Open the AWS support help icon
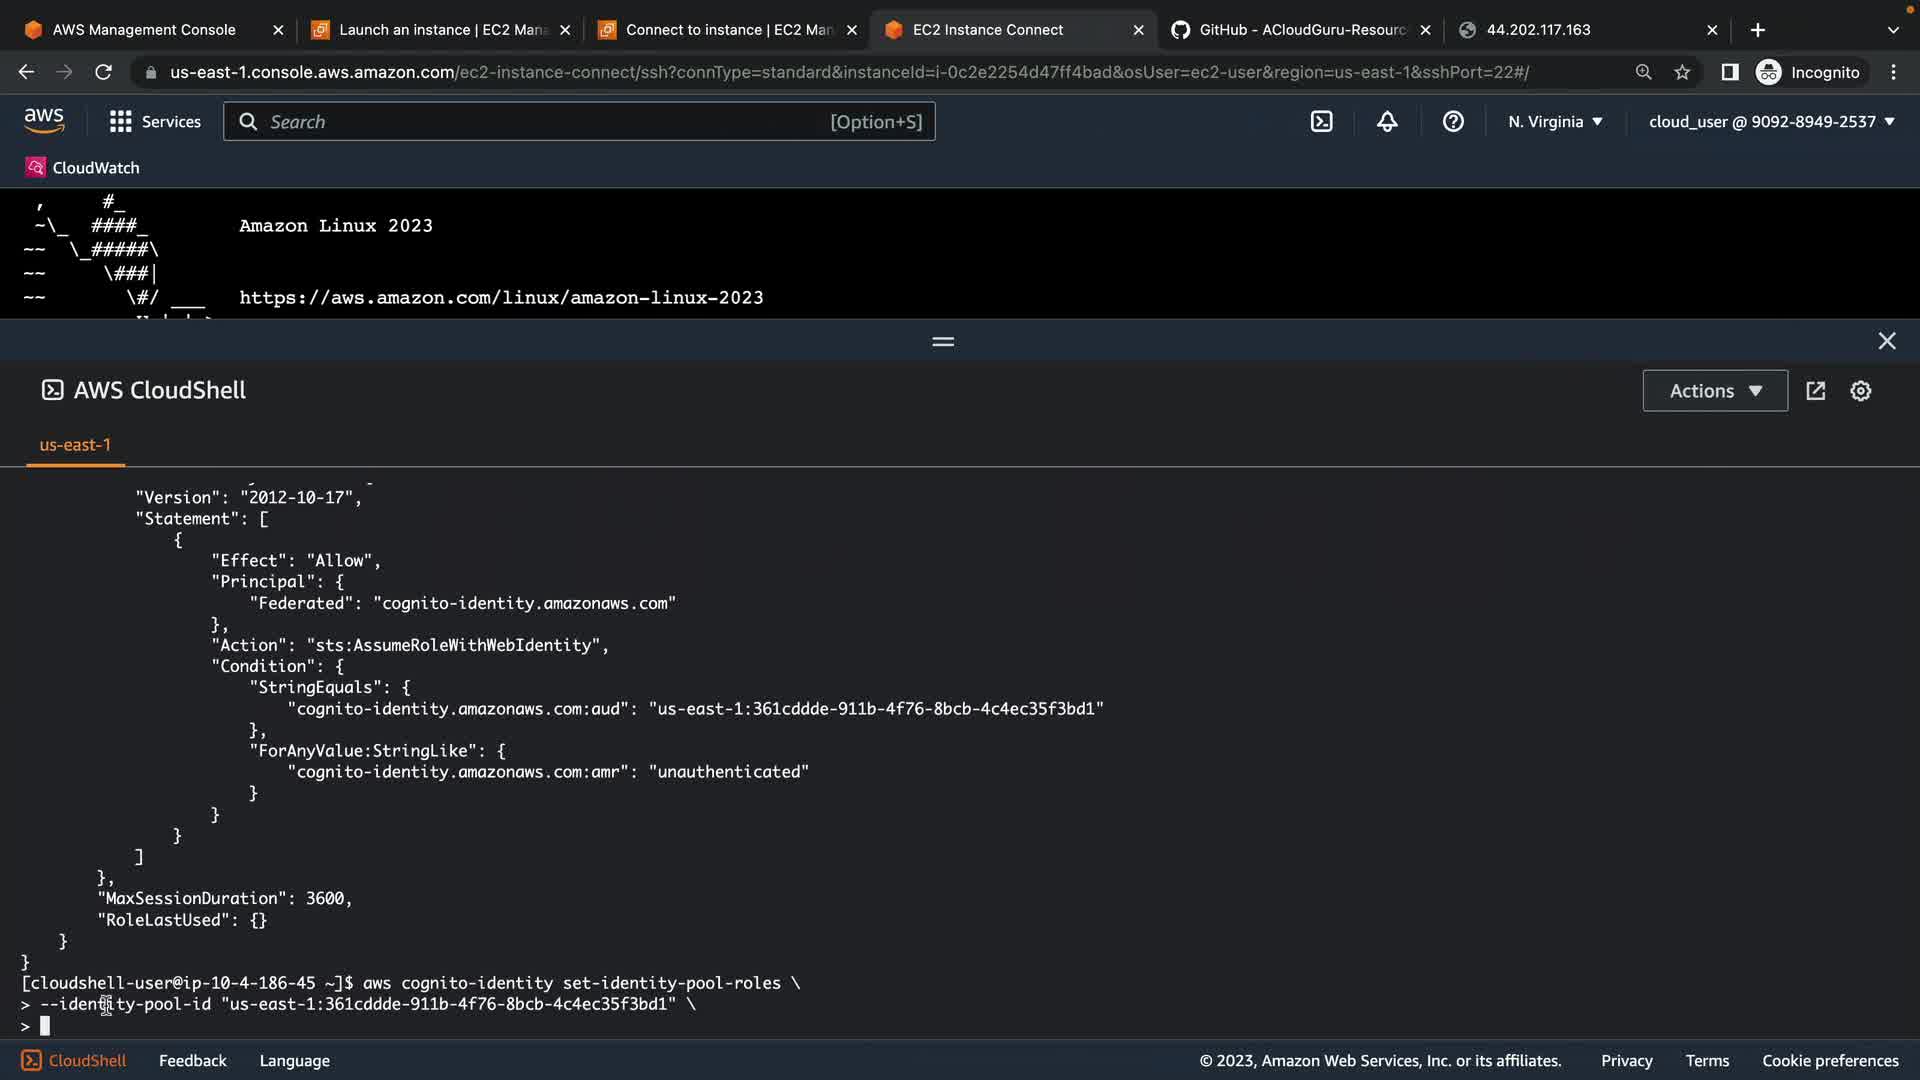The image size is (1920, 1080). [1453, 121]
